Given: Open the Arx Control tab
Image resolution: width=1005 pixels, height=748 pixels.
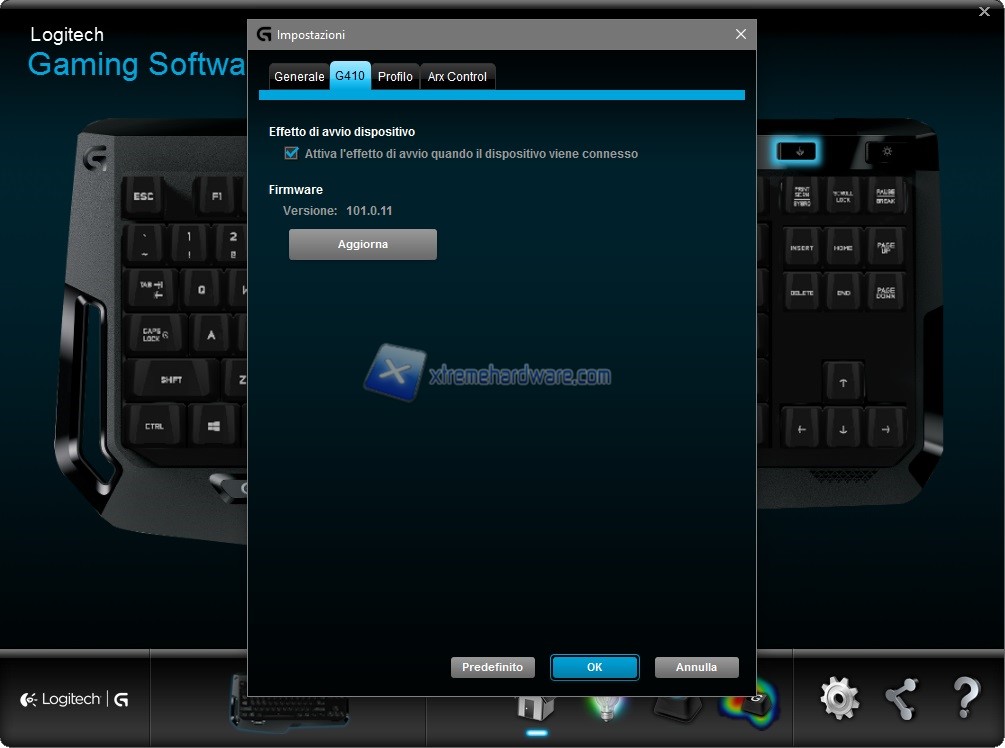Looking at the screenshot, I should pos(457,77).
